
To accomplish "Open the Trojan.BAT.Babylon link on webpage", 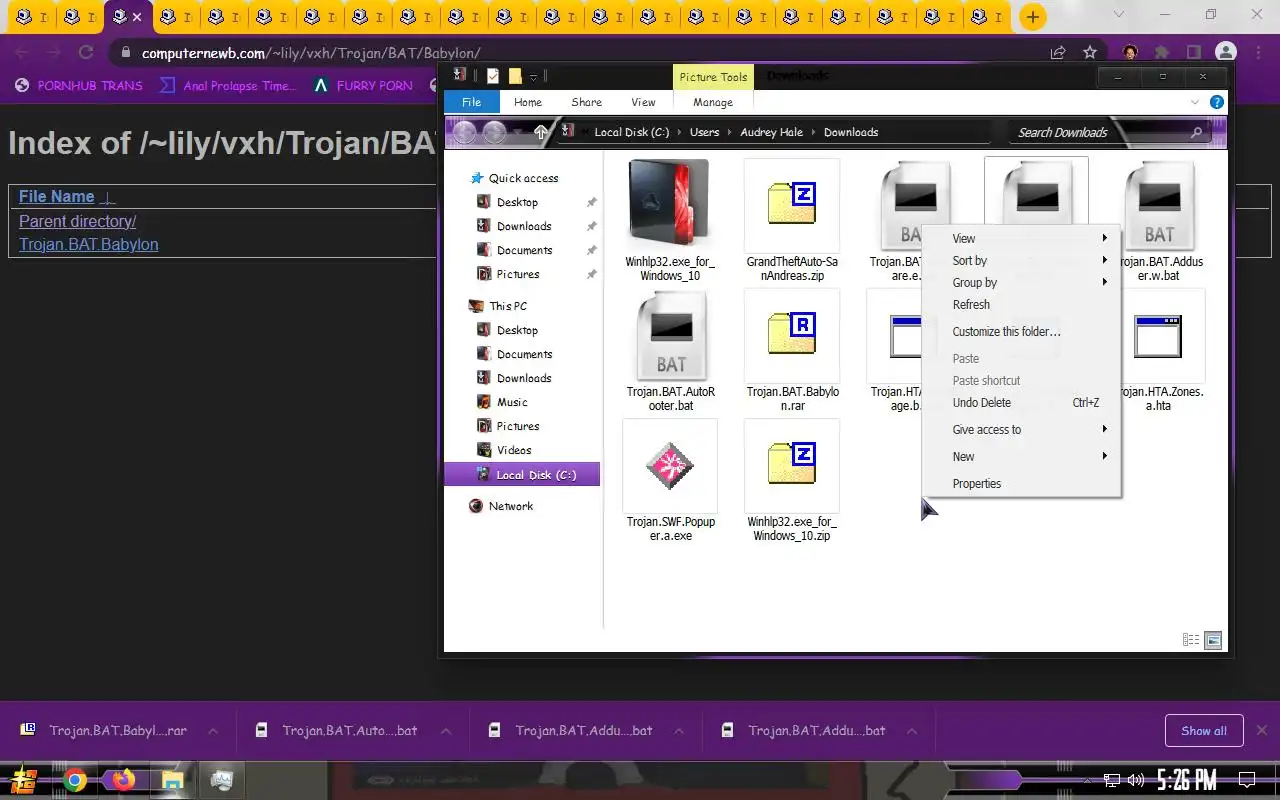I will tap(88, 244).
